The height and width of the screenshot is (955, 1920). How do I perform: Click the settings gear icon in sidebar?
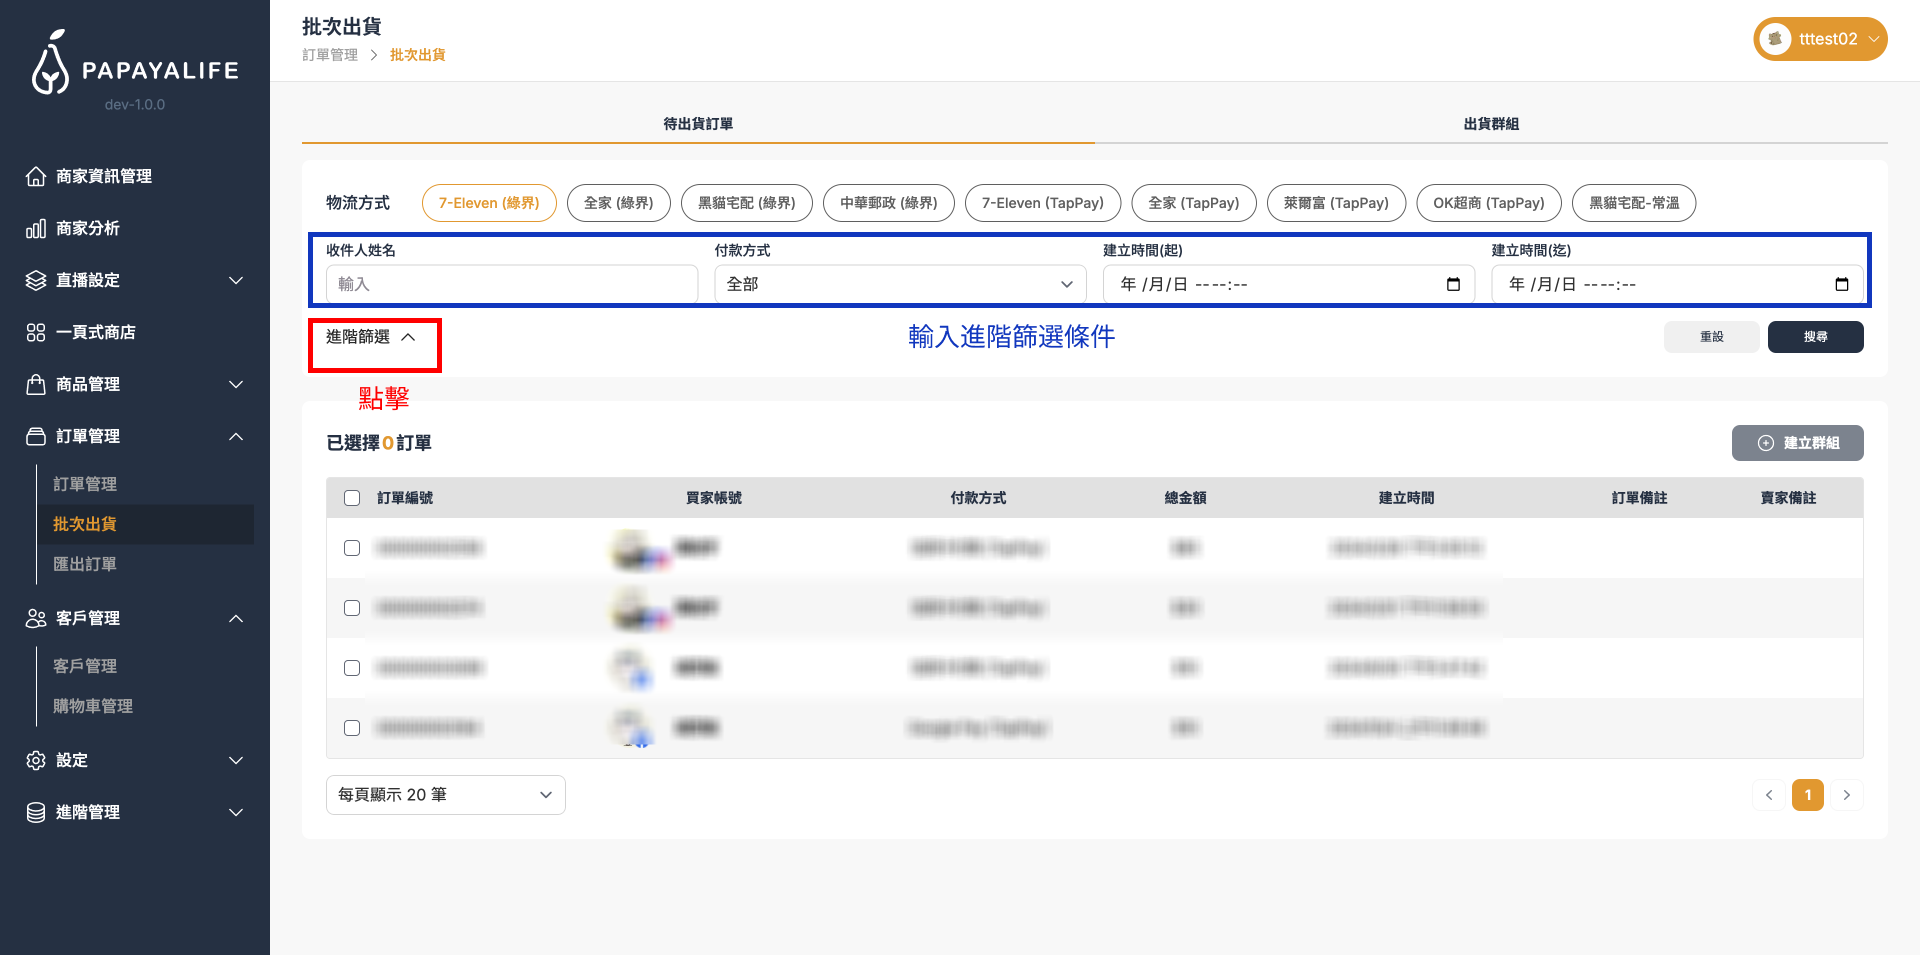coord(36,760)
